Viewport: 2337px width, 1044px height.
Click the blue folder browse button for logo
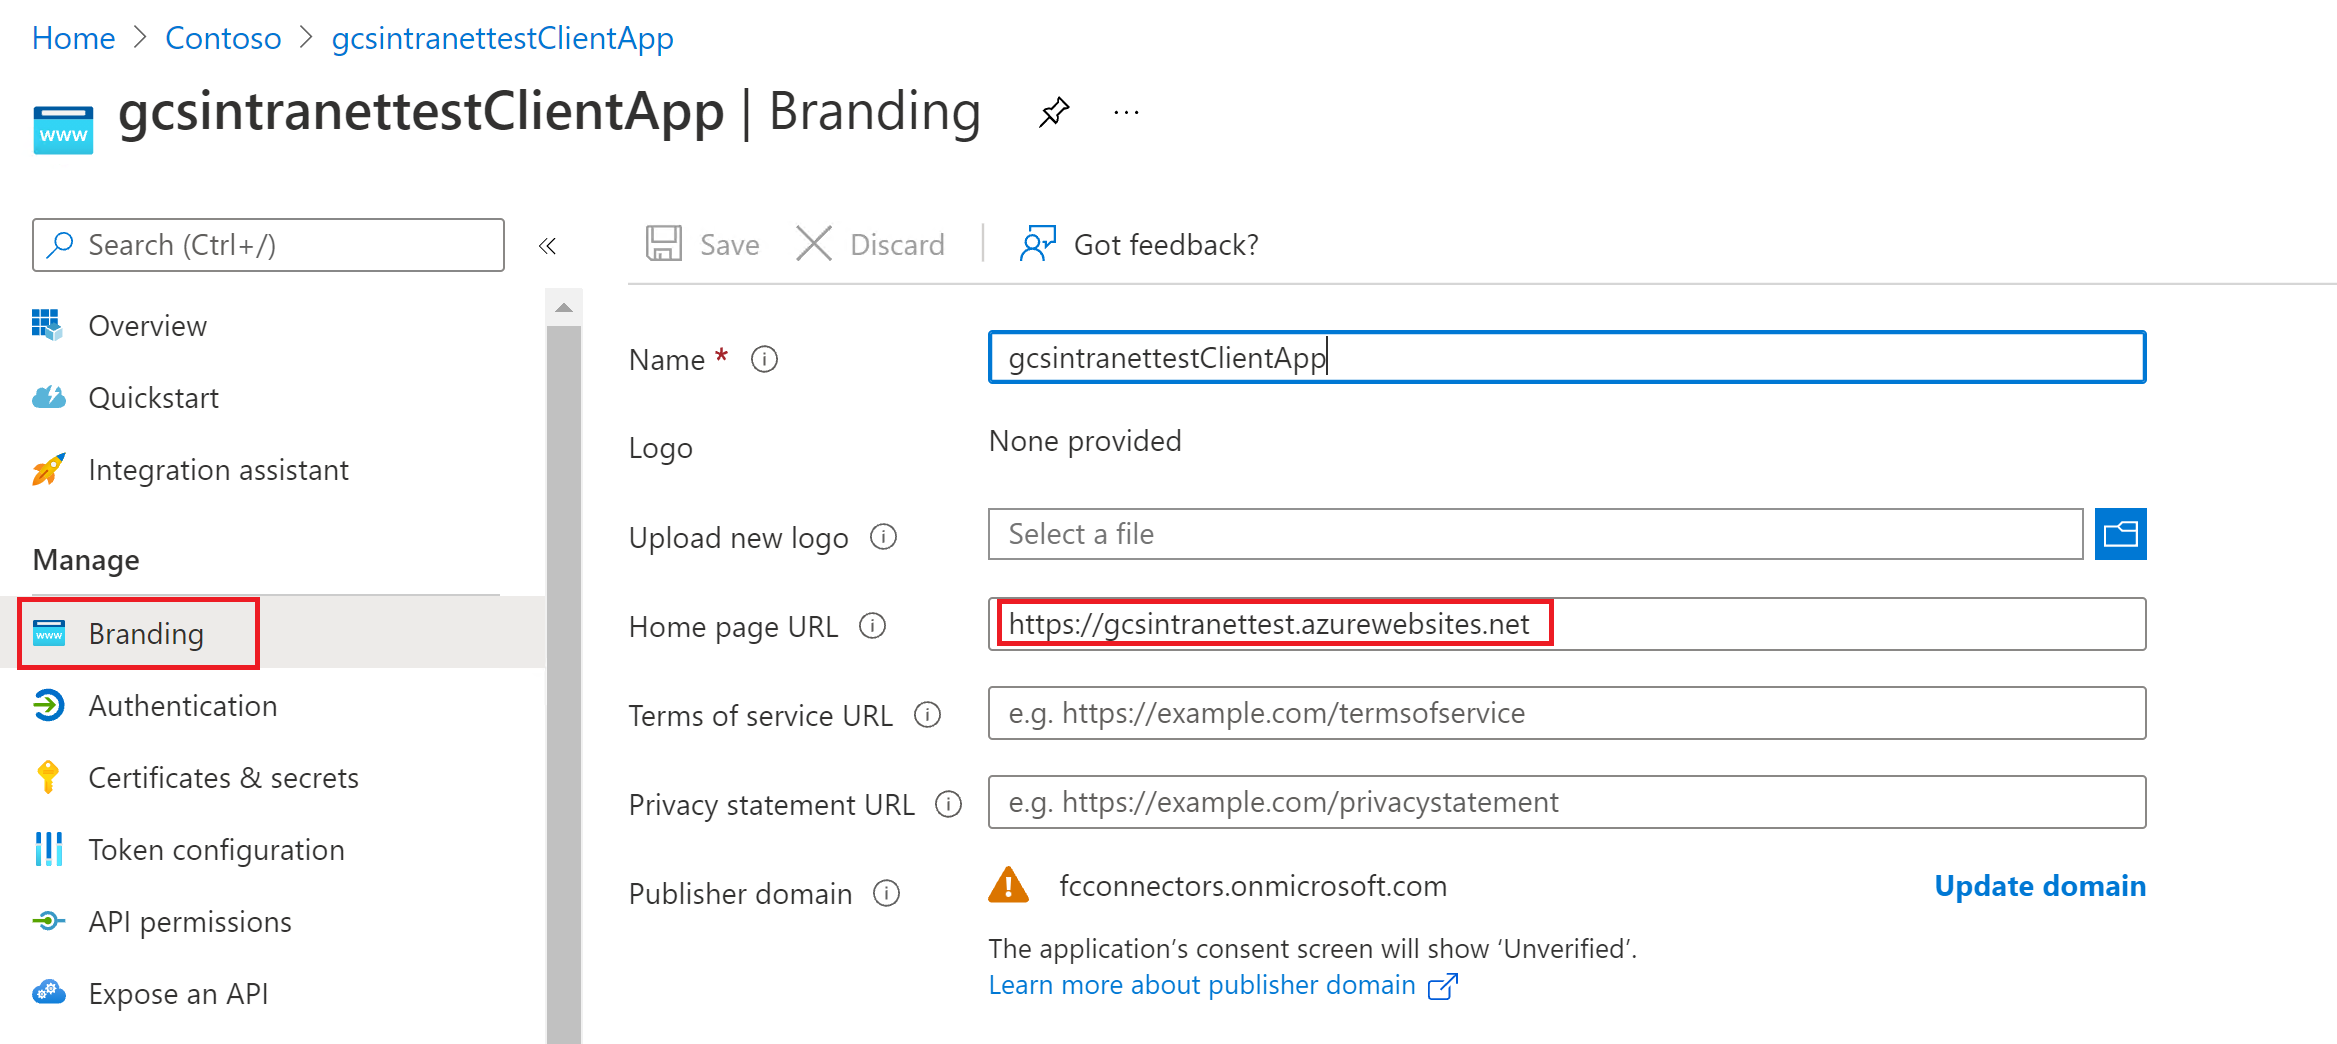point(2120,534)
